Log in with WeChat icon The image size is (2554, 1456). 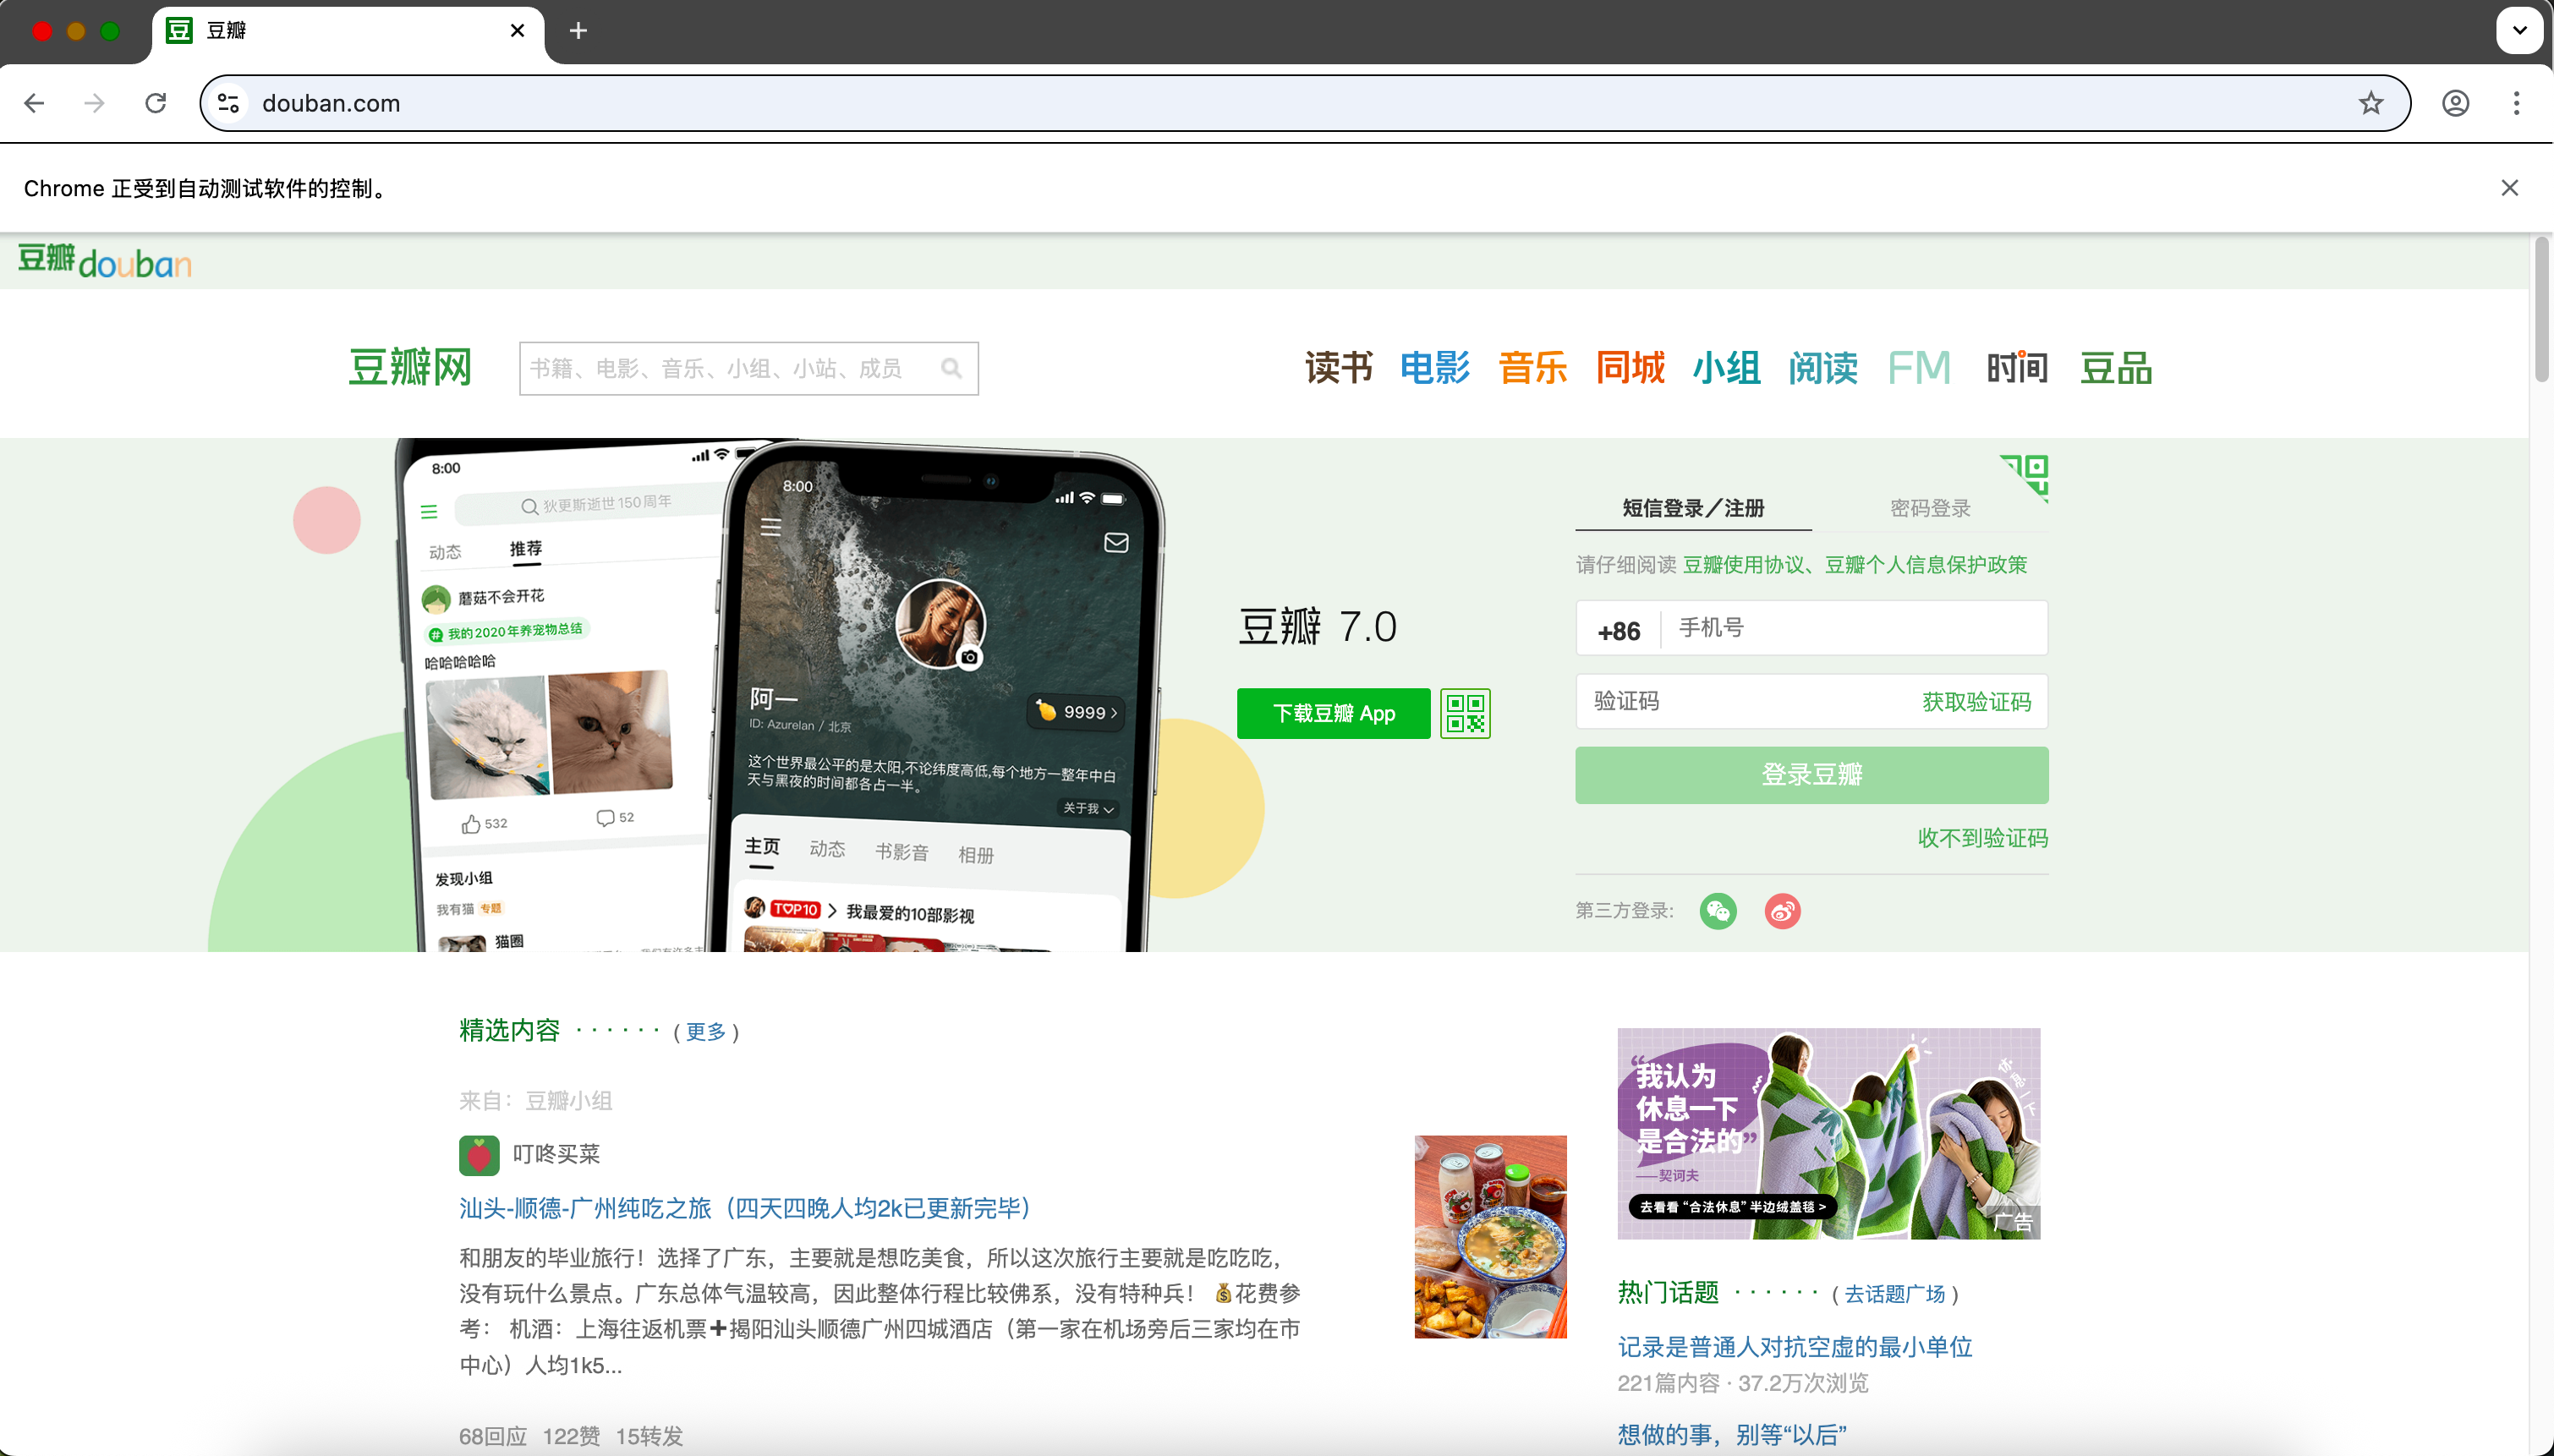(1718, 911)
